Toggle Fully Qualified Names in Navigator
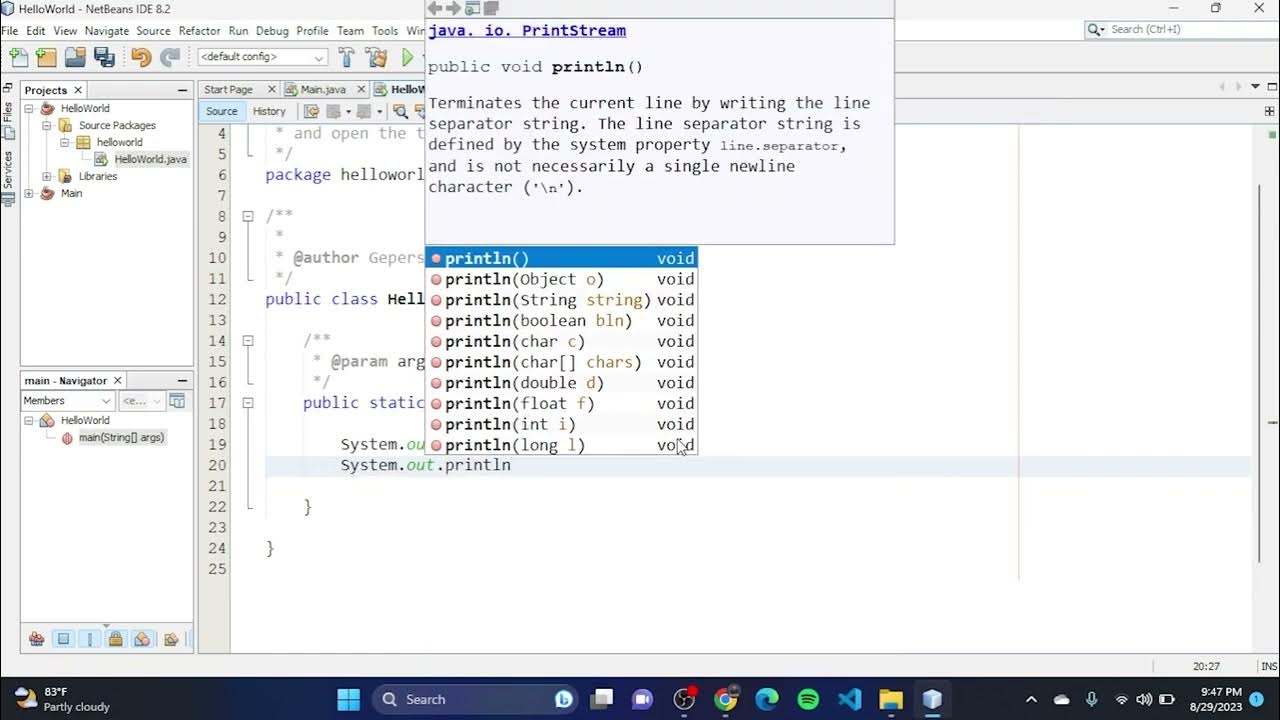 (x=171, y=639)
